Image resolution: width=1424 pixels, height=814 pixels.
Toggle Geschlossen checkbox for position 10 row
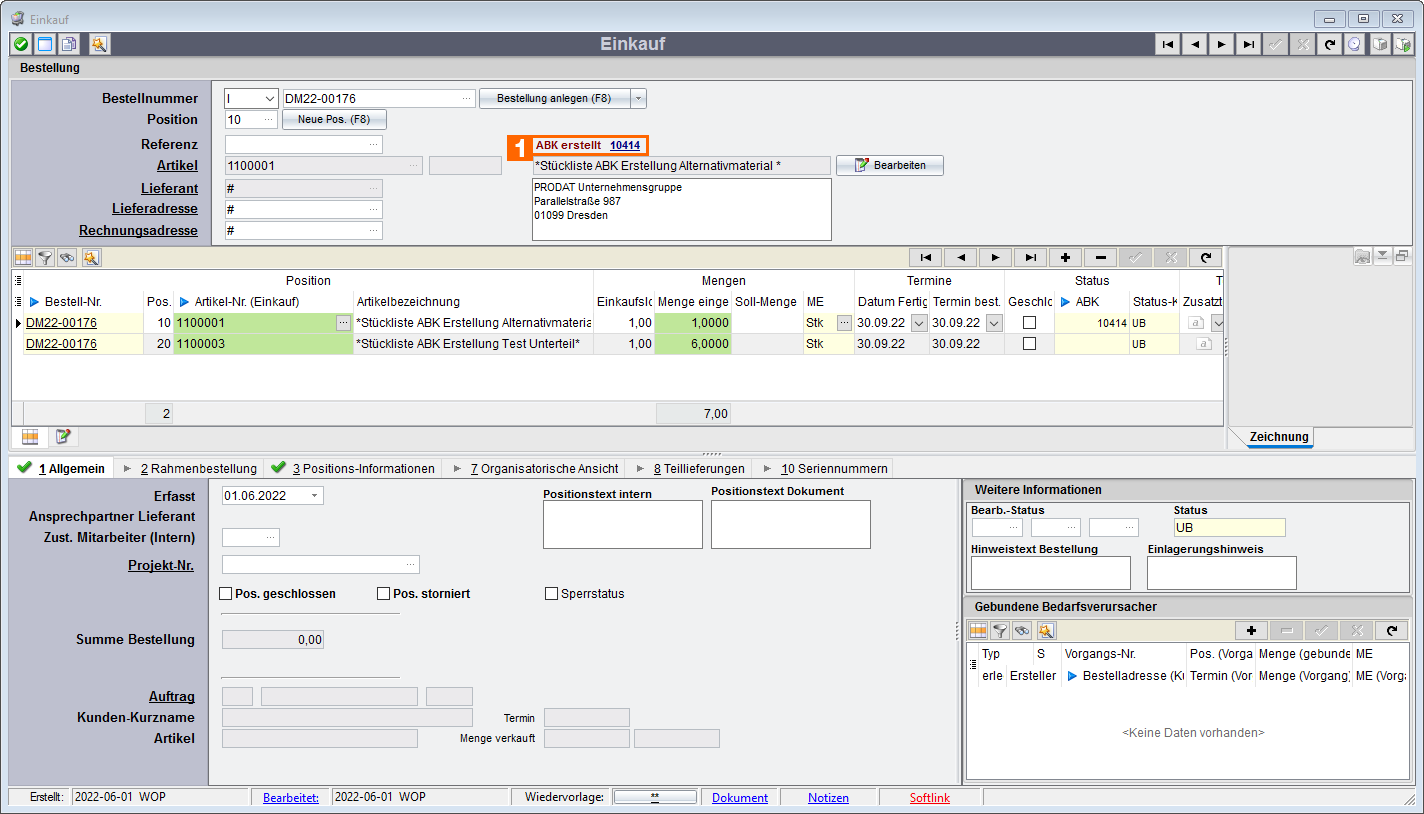[x=1029, y=323]
